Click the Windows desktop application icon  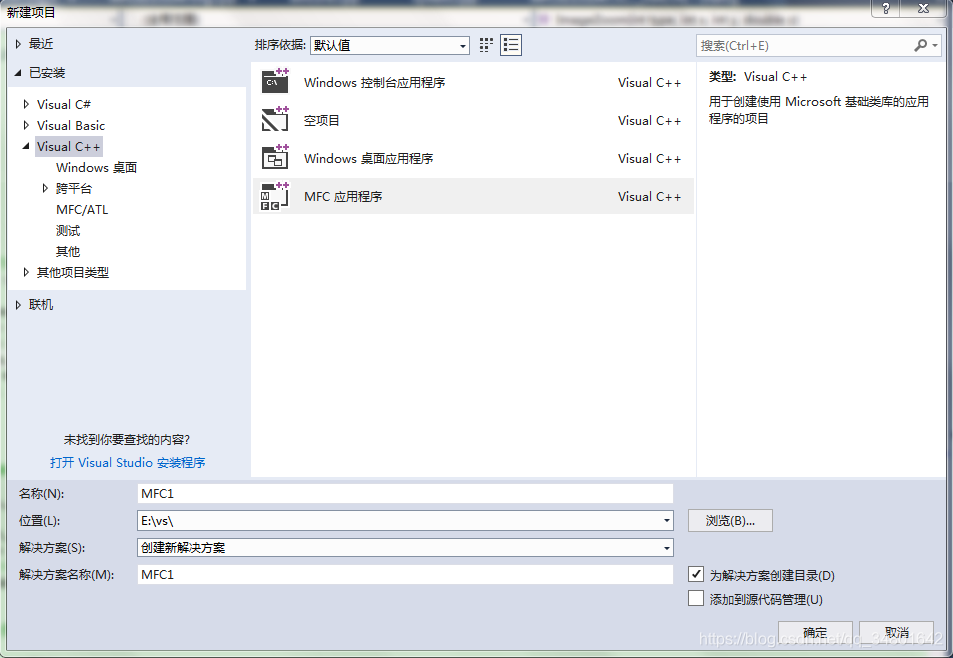(x=275, y=157)
